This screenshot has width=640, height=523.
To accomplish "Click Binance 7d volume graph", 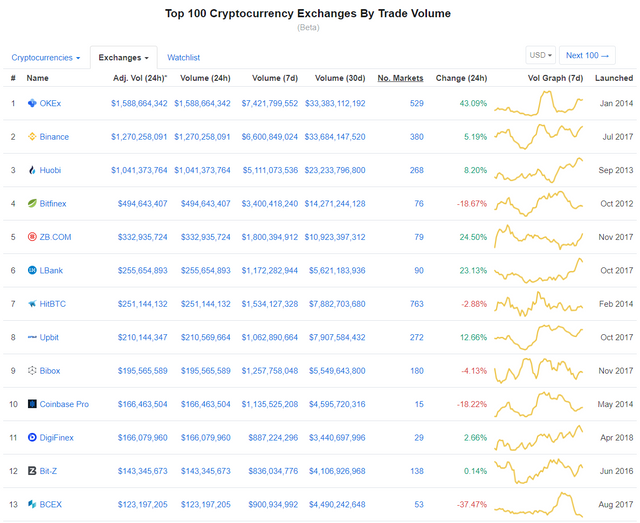I will pyautogui.click(x=538, y=137).
